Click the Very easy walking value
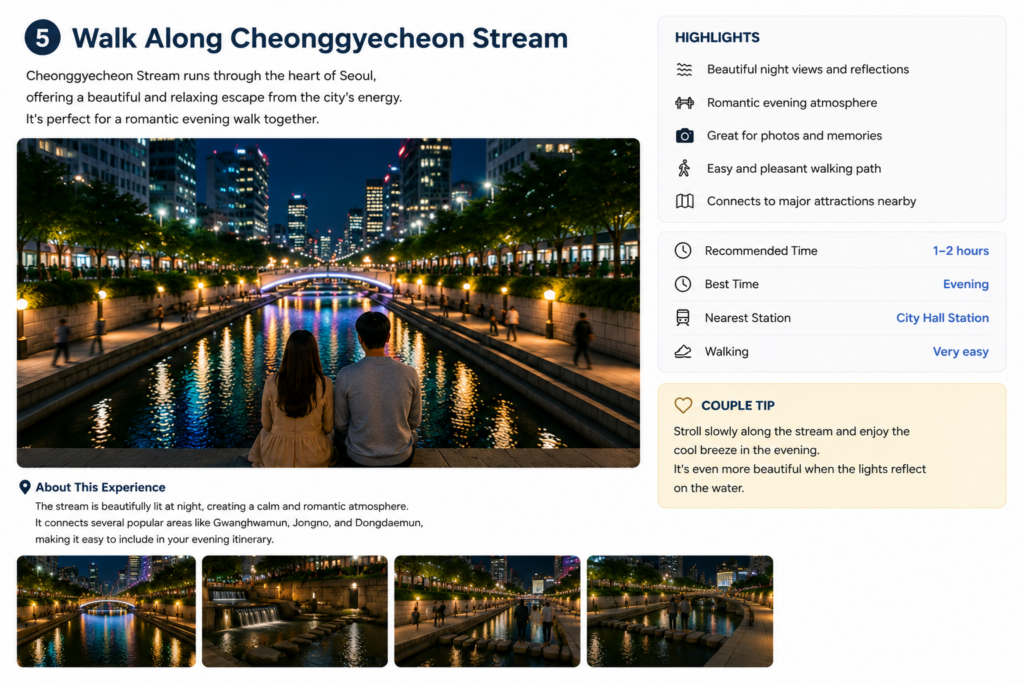The width and height of the screenshot is (1024, 683). tap(961, 352)
